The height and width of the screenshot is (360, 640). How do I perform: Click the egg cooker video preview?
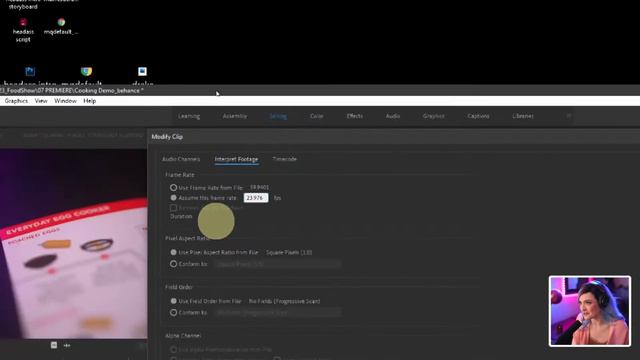point(73,244)
